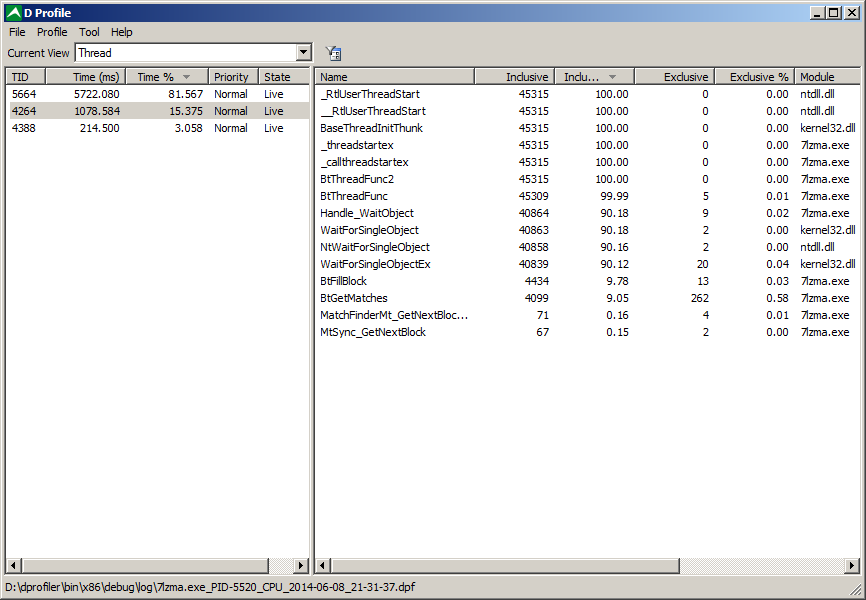
Task: Select NtWaitForSingleObject function row
Action: click(x=588, y=247)
